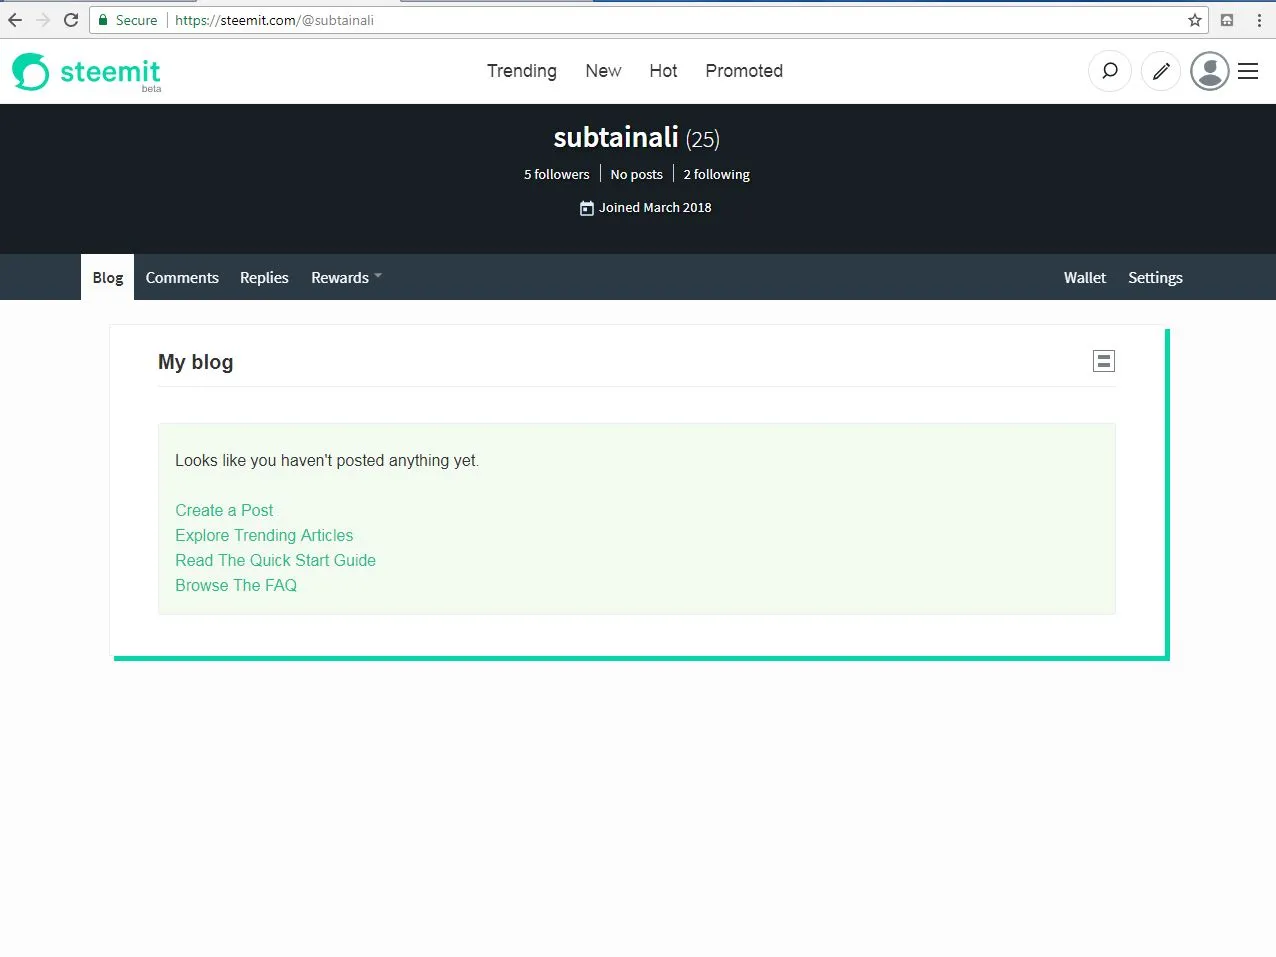Viewport: 1276px width, 957px height.
Task: Switch to the Replies tab
Action: (264, 278)
